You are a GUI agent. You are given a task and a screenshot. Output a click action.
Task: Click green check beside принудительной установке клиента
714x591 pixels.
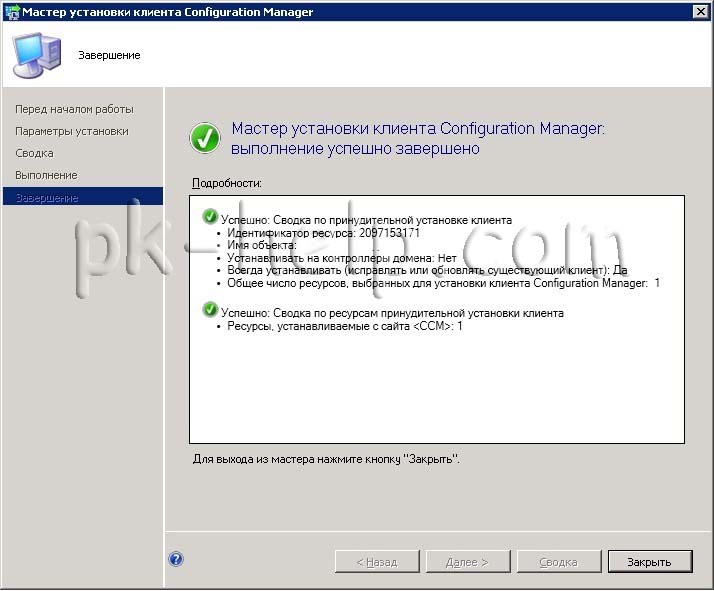point(210,217)
